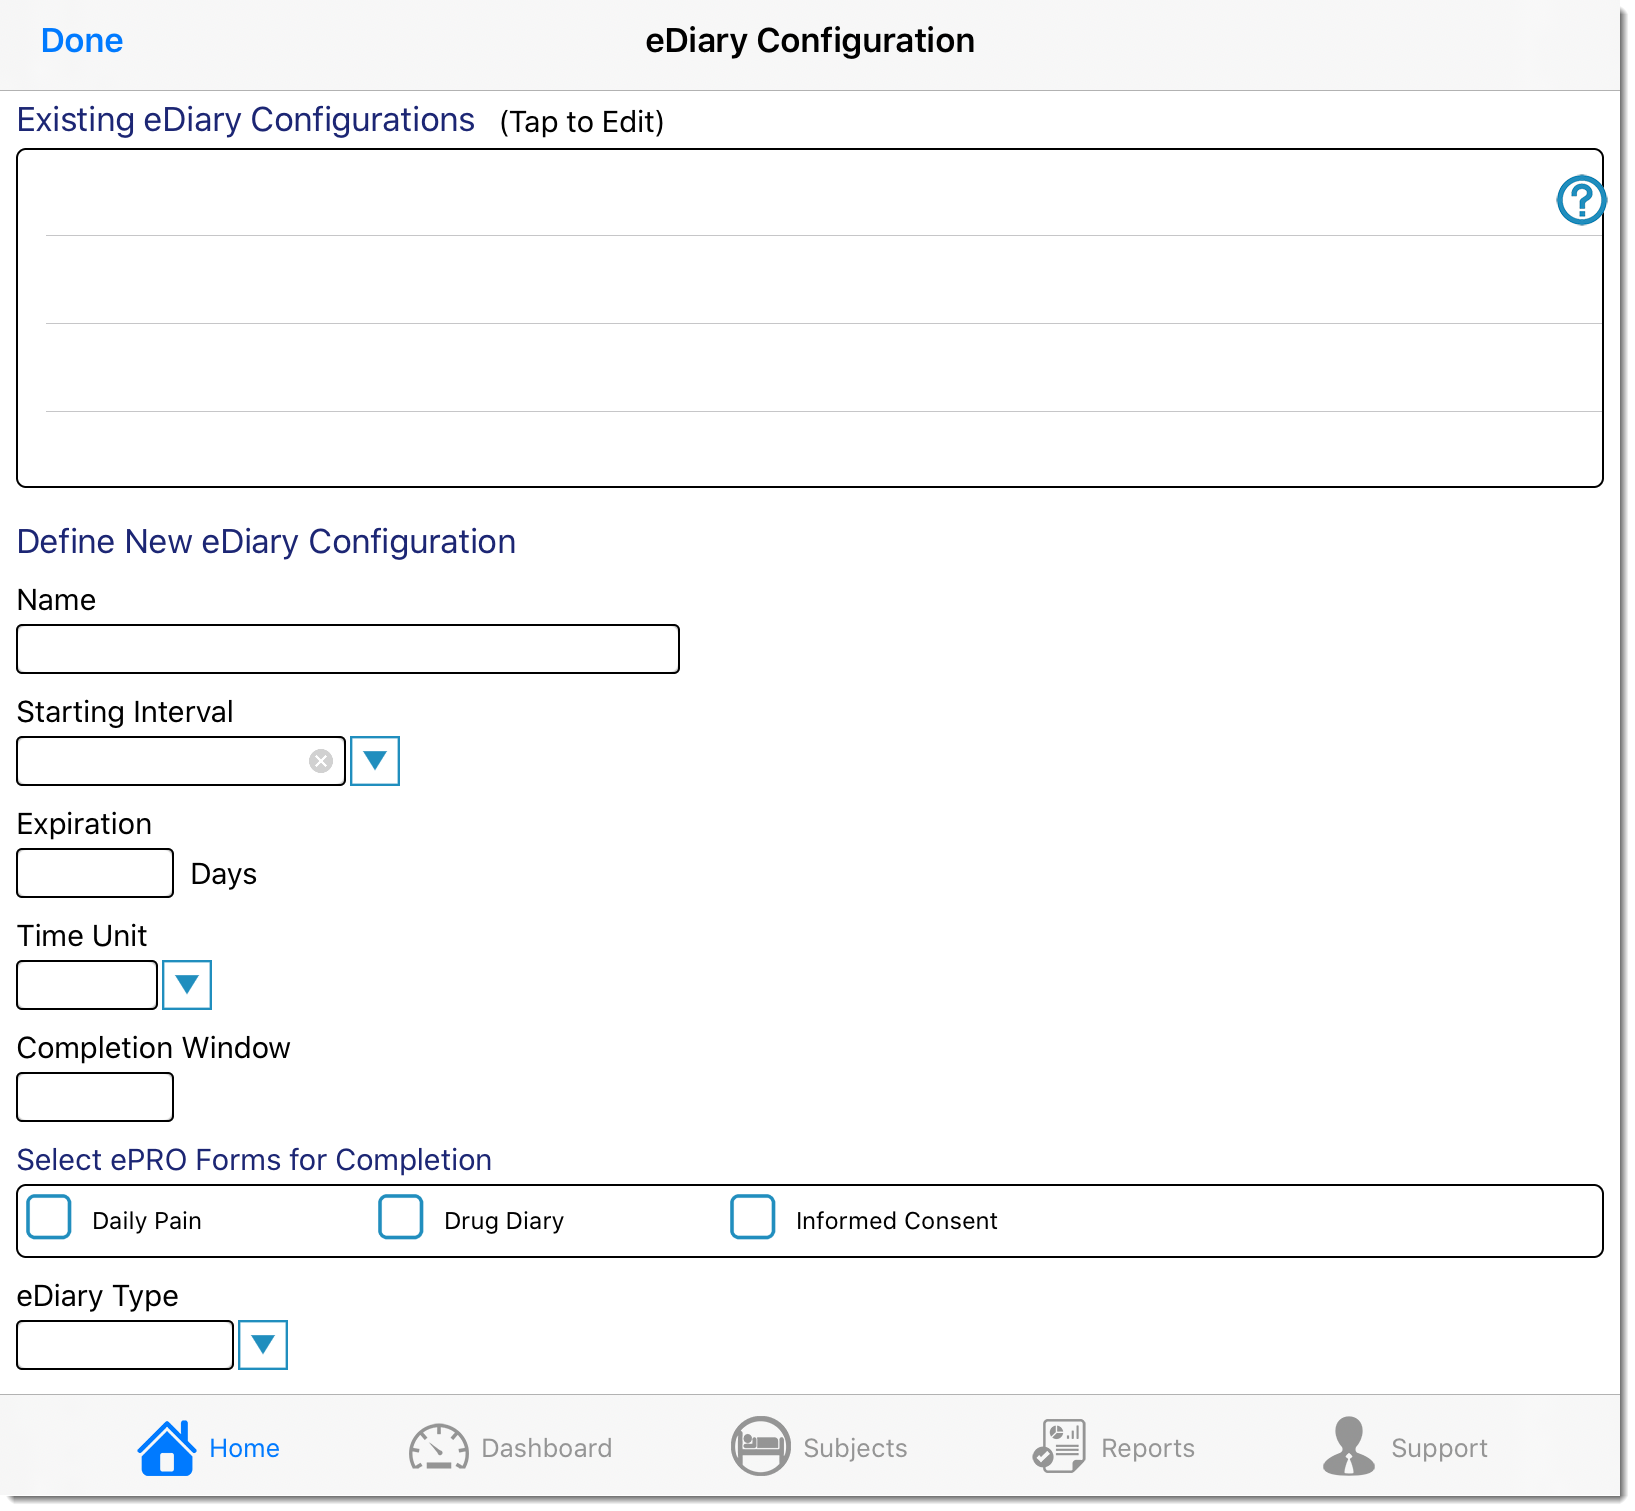This screenshot has width=1635, height=1511.
Task: Tap the Subjects bed icon
Action: tap(761, 1446)
